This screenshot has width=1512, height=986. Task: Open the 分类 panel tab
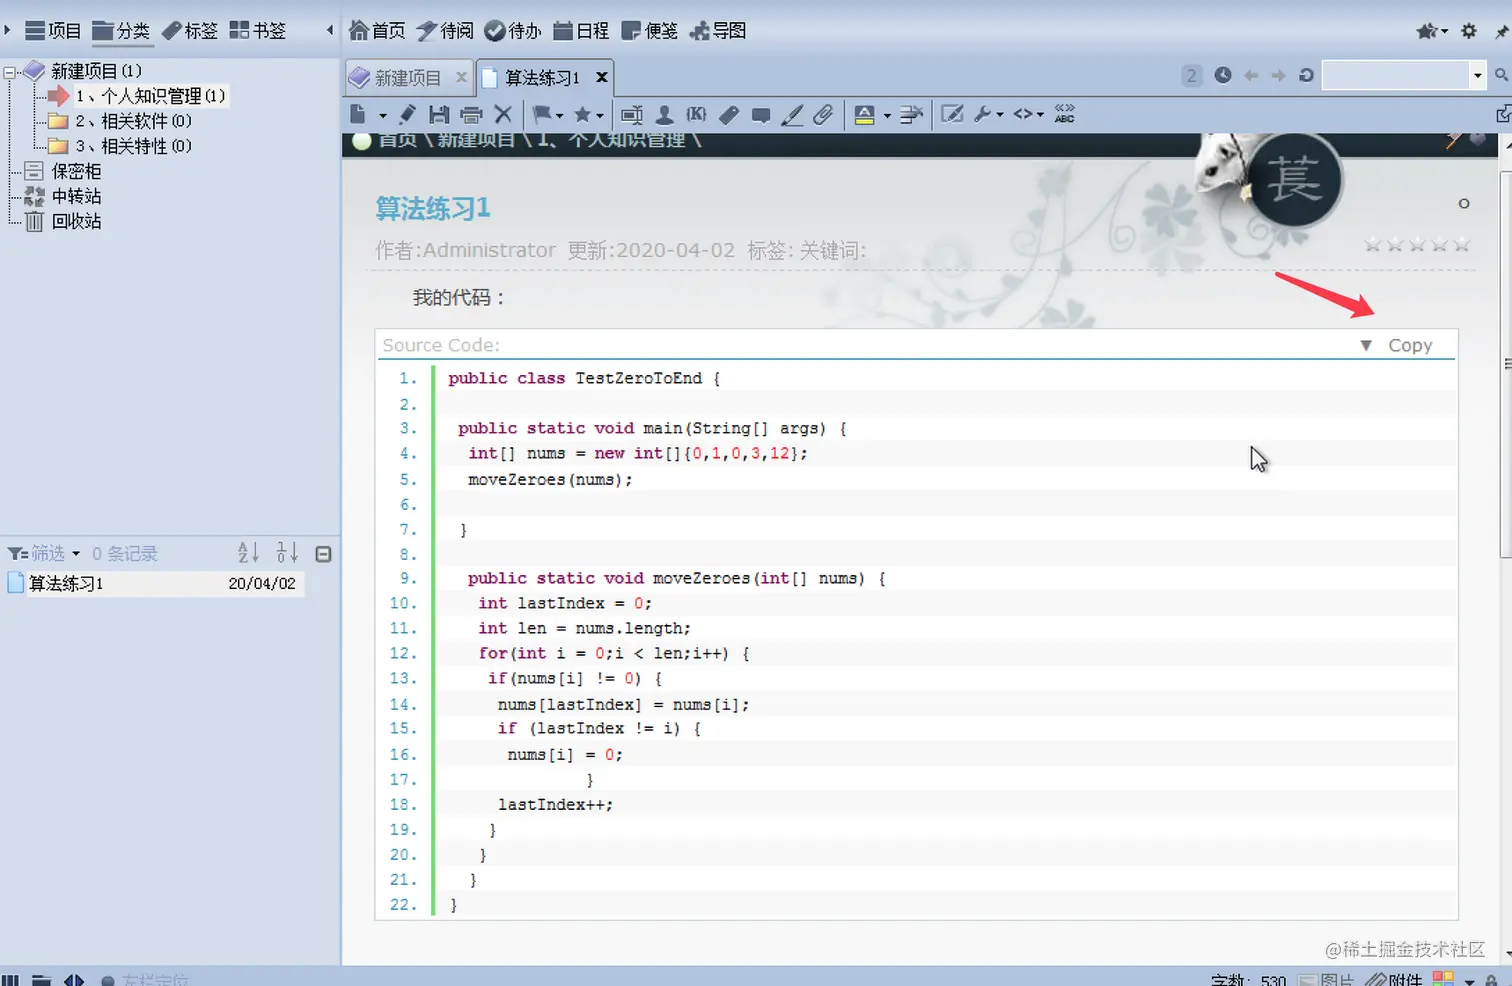pyautogui.click(x=121, y=31)
